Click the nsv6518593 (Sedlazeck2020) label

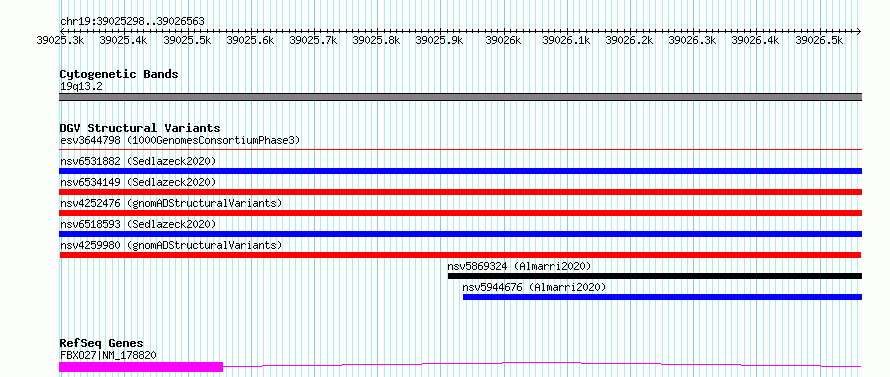pyautogui.click(x=138, y=224)
